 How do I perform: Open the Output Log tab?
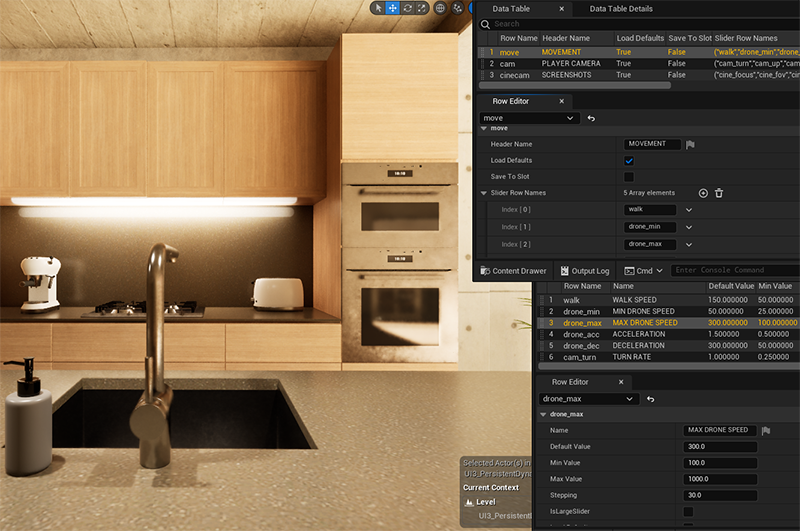(x=583, y=271)
